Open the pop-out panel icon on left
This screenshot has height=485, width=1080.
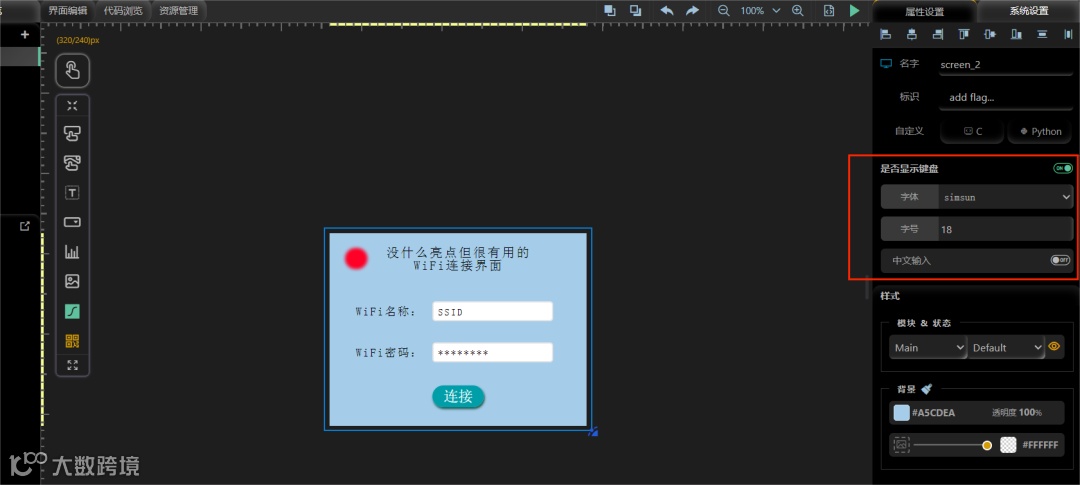coord(25,226)
